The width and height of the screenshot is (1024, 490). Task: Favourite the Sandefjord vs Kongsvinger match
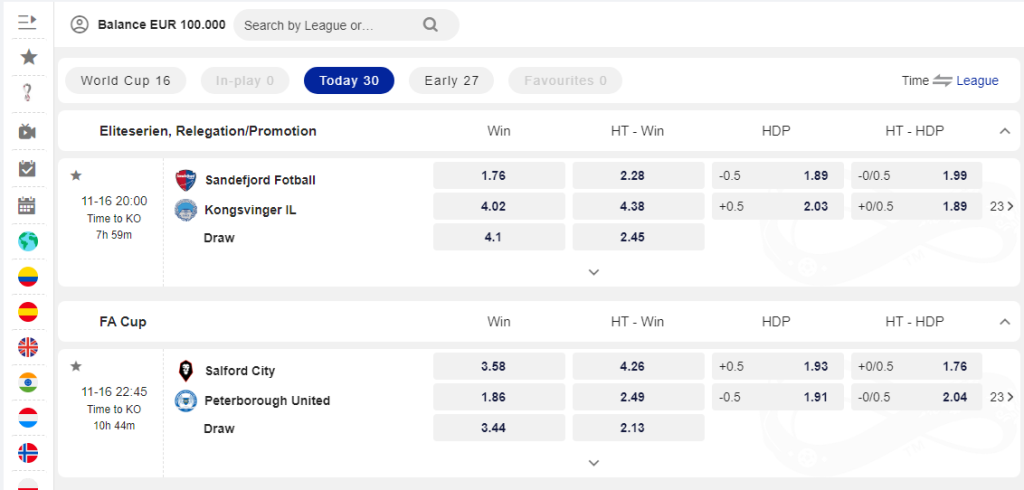[76, 176]
